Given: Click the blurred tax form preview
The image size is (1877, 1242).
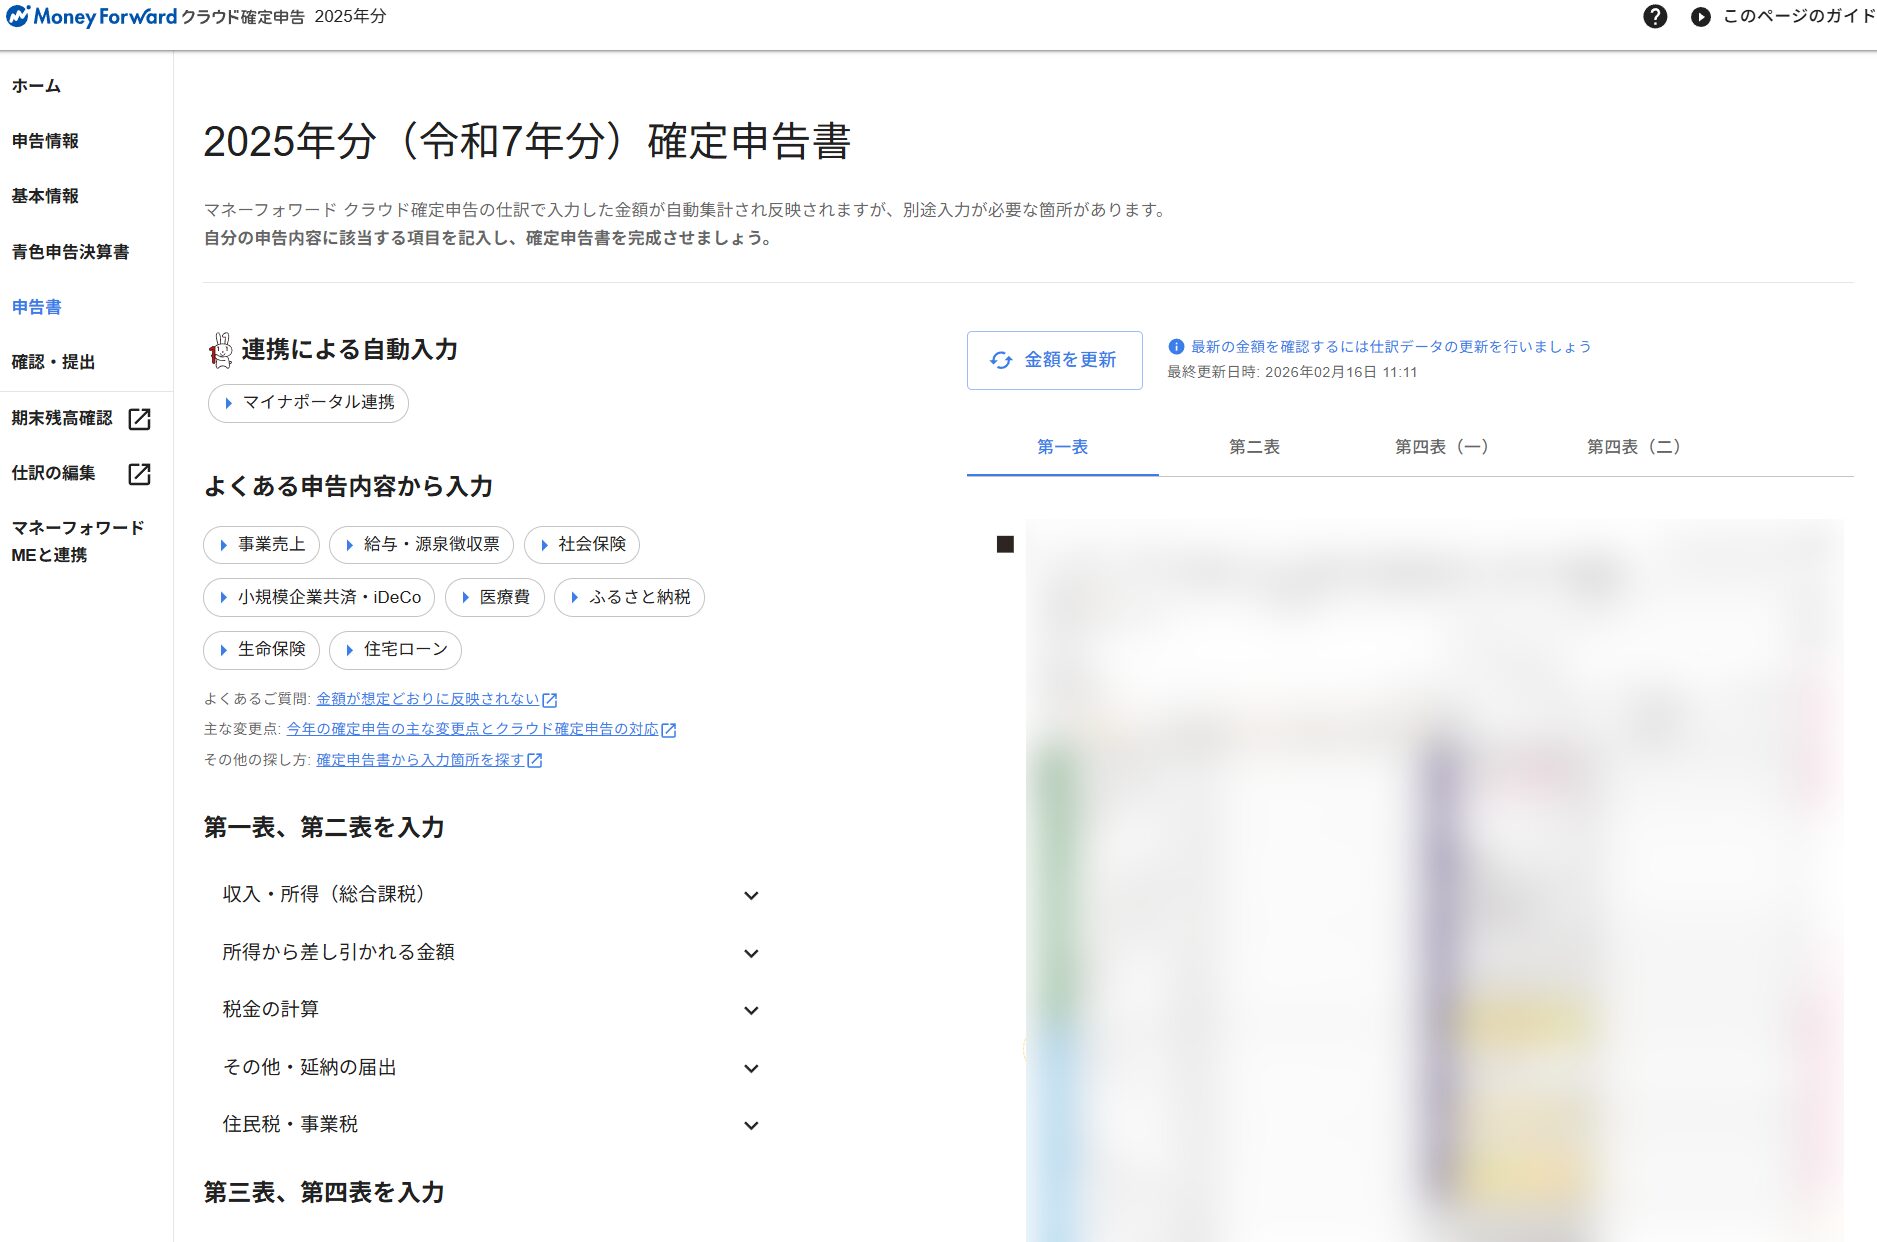Looking at the screenshot, I should click(1434, 880).
